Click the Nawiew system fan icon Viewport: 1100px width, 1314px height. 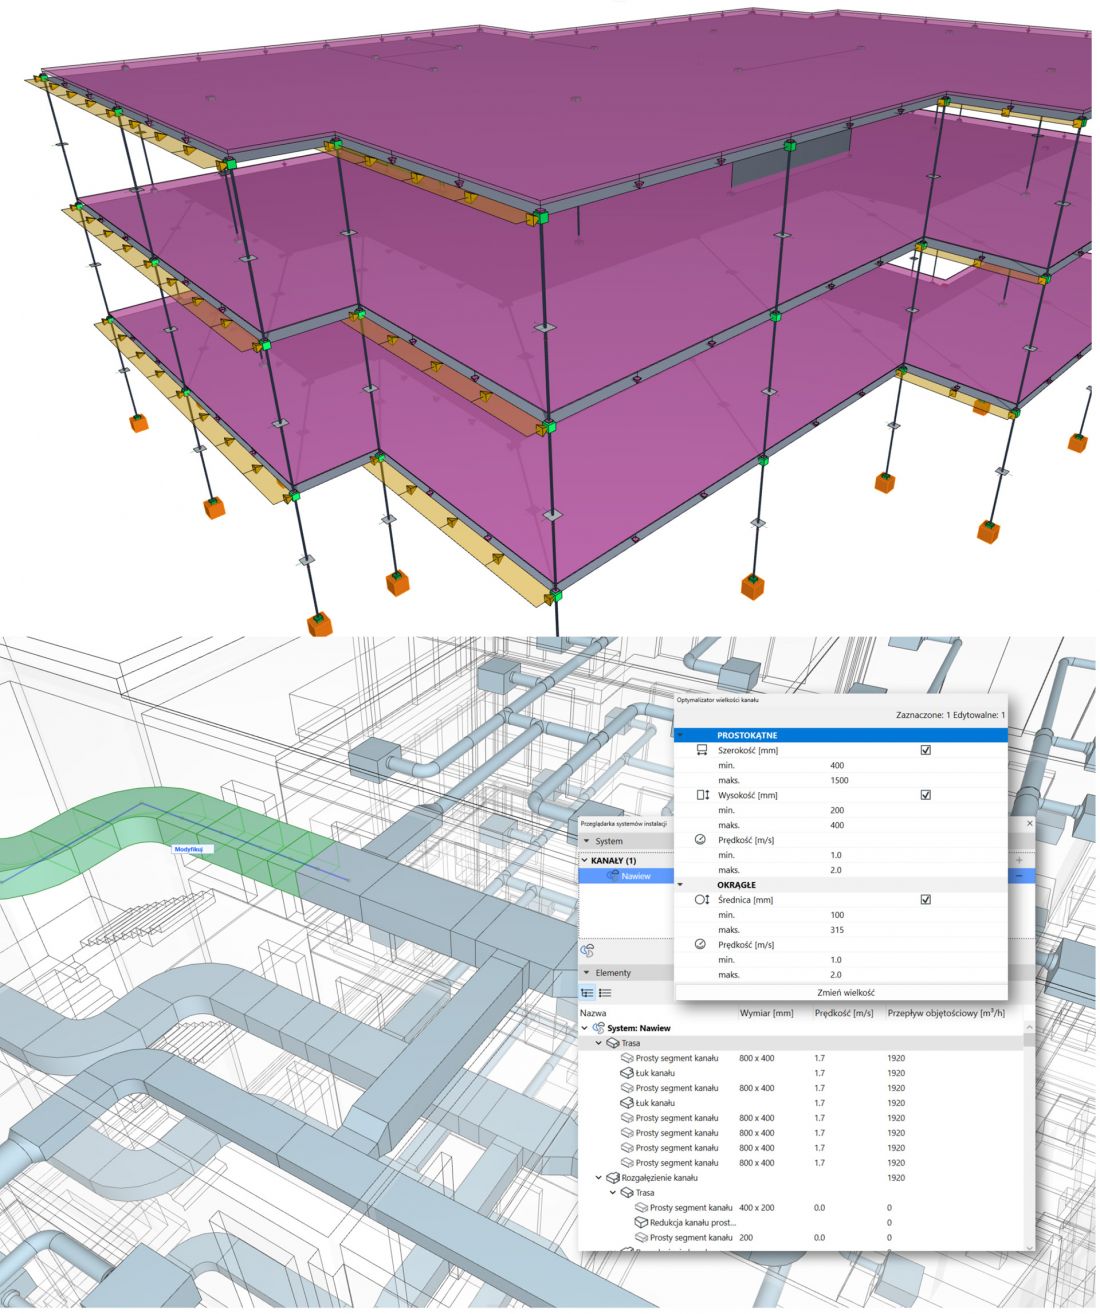click(x=613, y=878)
